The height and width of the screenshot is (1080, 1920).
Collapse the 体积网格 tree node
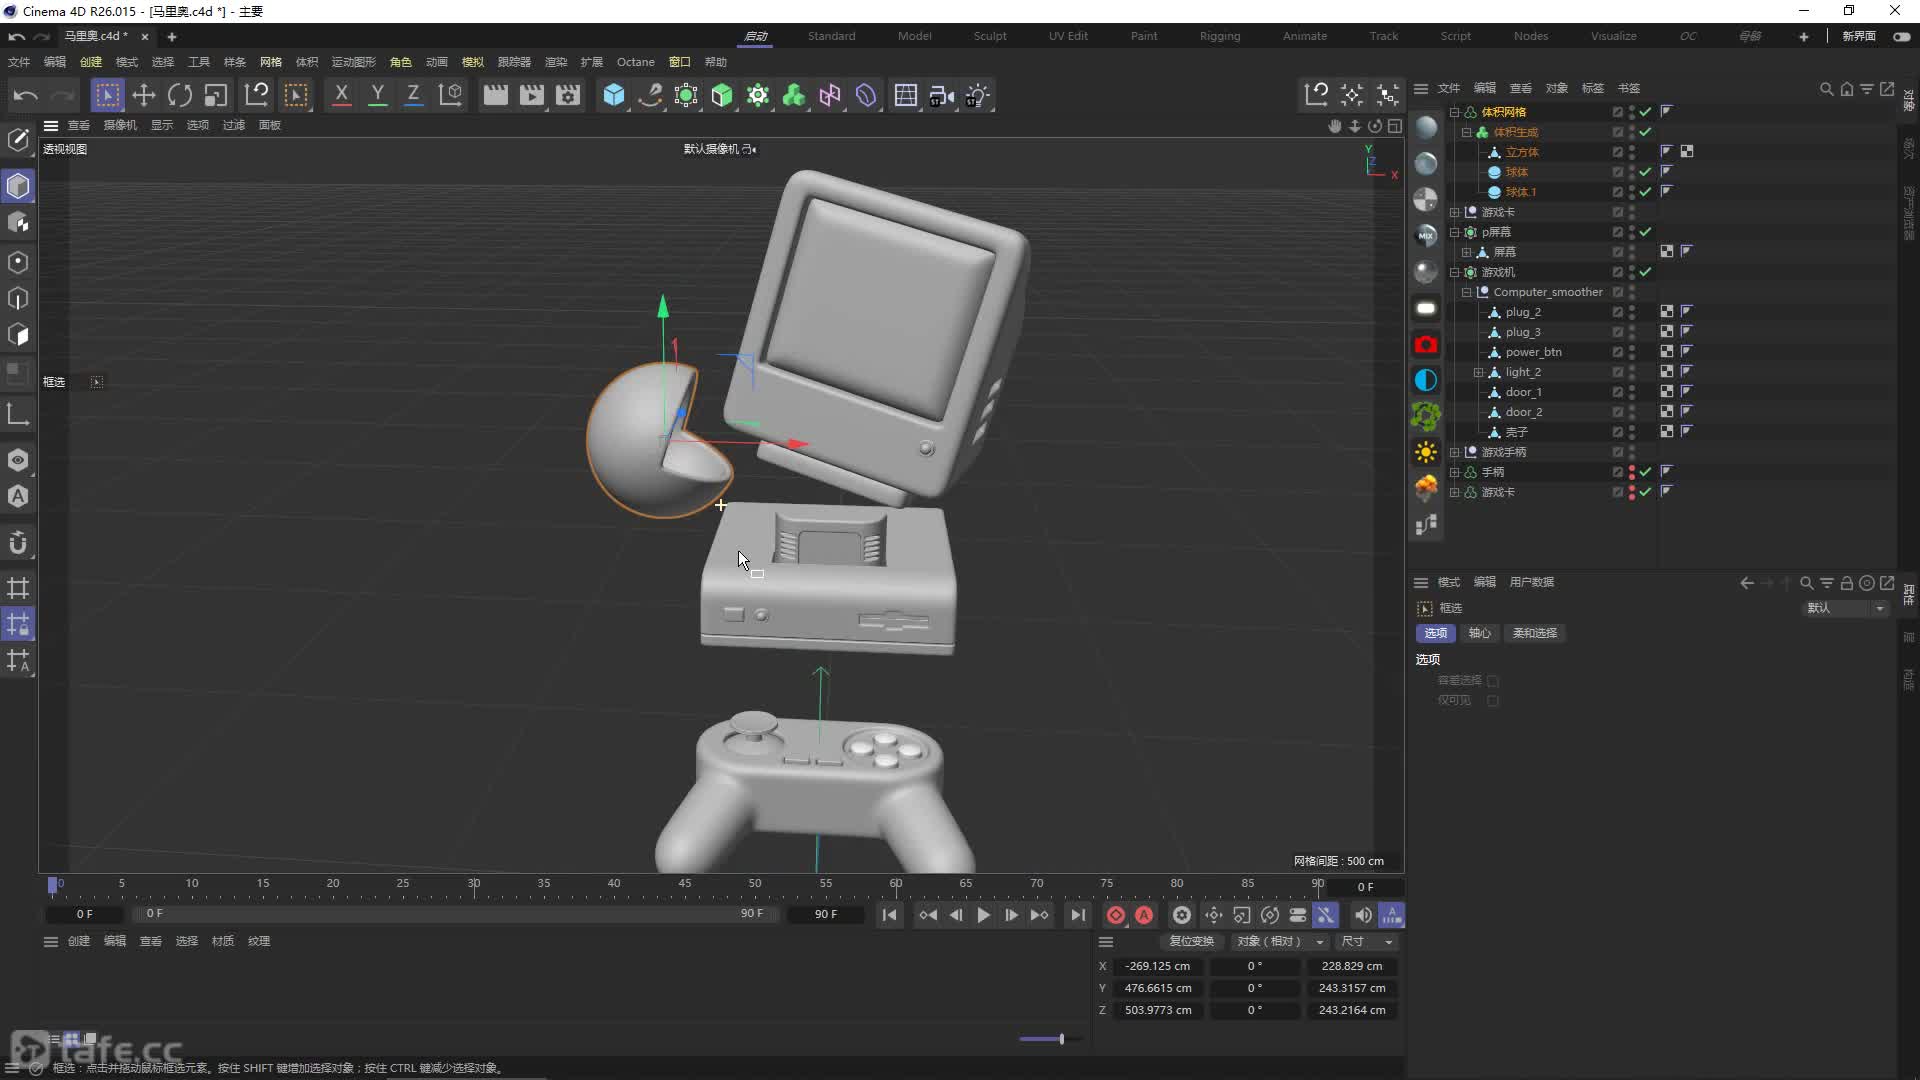pos(1455,112)
